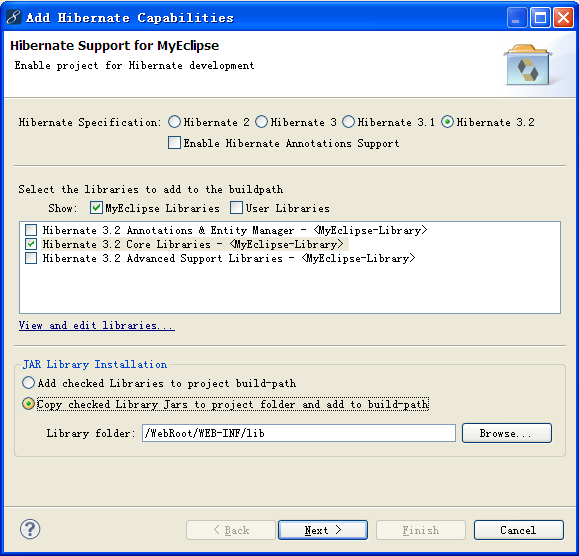Click the Library folder text field
This screenshot has width=579, height=556.
pyautogui.click(x=299, y=433)
